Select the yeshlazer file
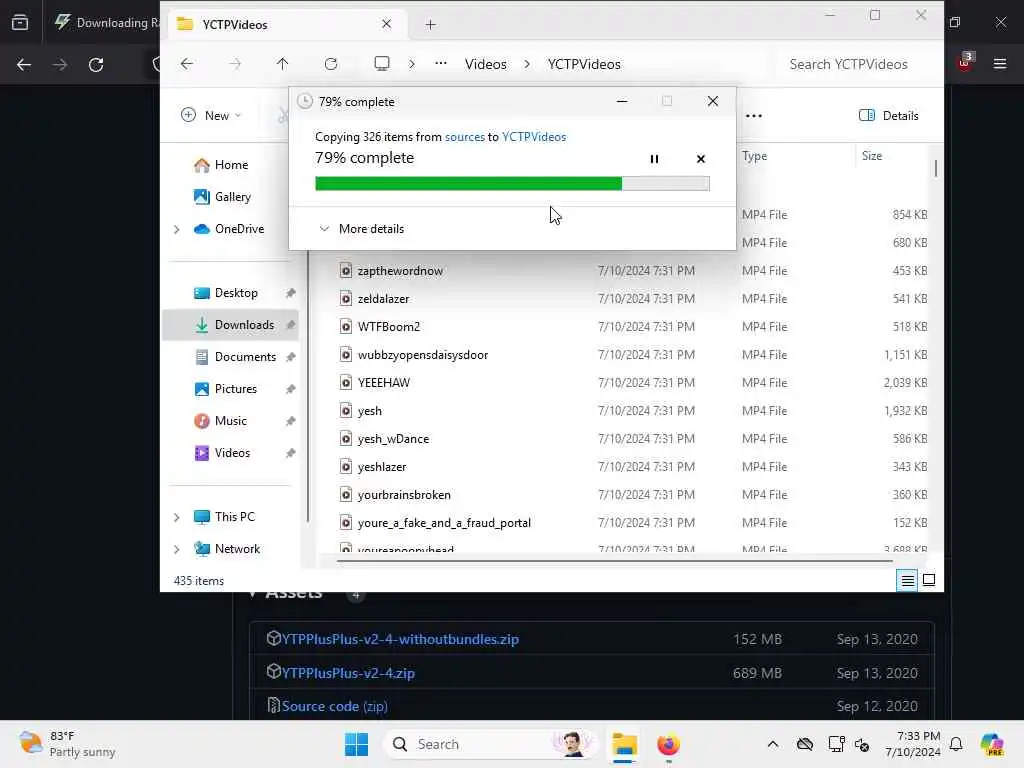 pyautogui.click(x=382, y=468)
